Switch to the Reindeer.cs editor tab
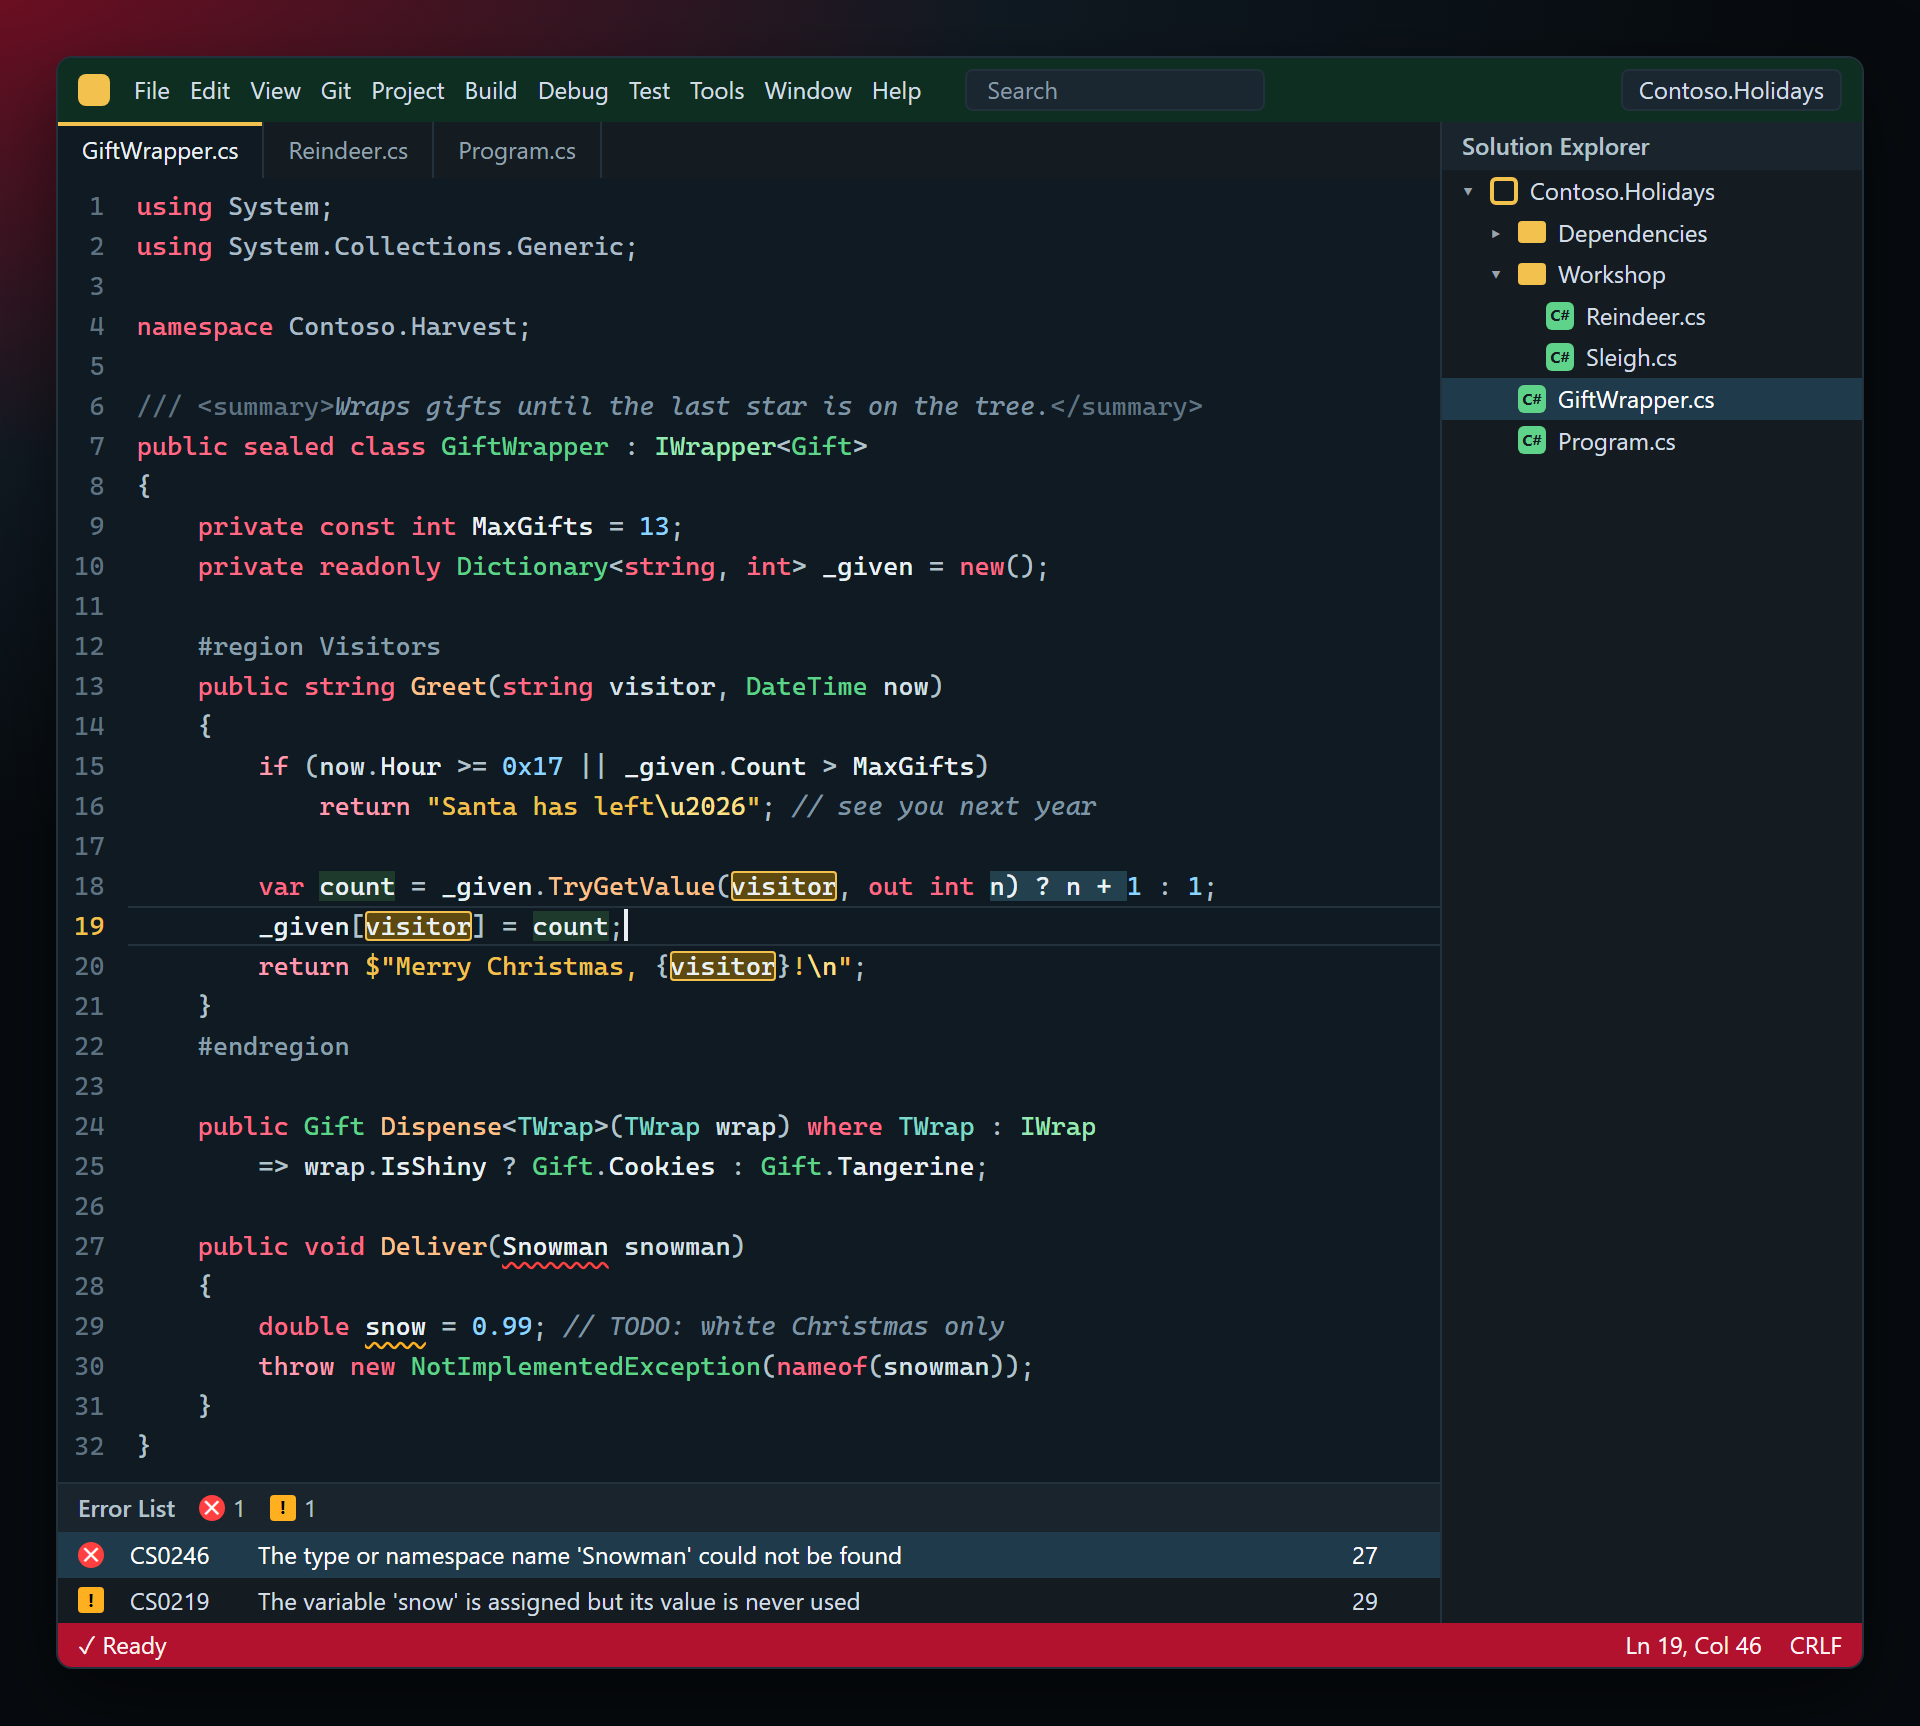Viewport: 1920px width, 1726px height. pyautogui.click(x=348, y=151)
